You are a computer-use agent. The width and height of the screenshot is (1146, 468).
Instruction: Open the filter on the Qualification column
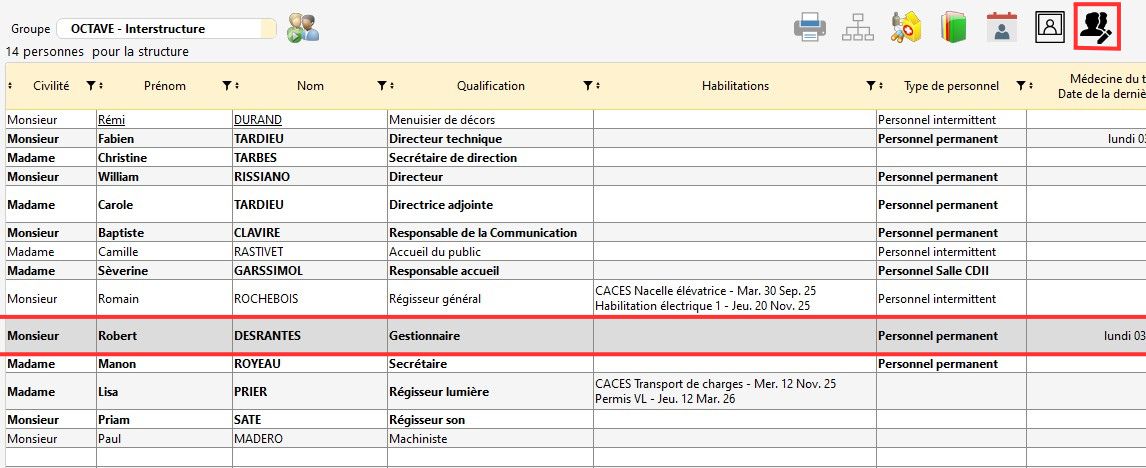(588, 86)
